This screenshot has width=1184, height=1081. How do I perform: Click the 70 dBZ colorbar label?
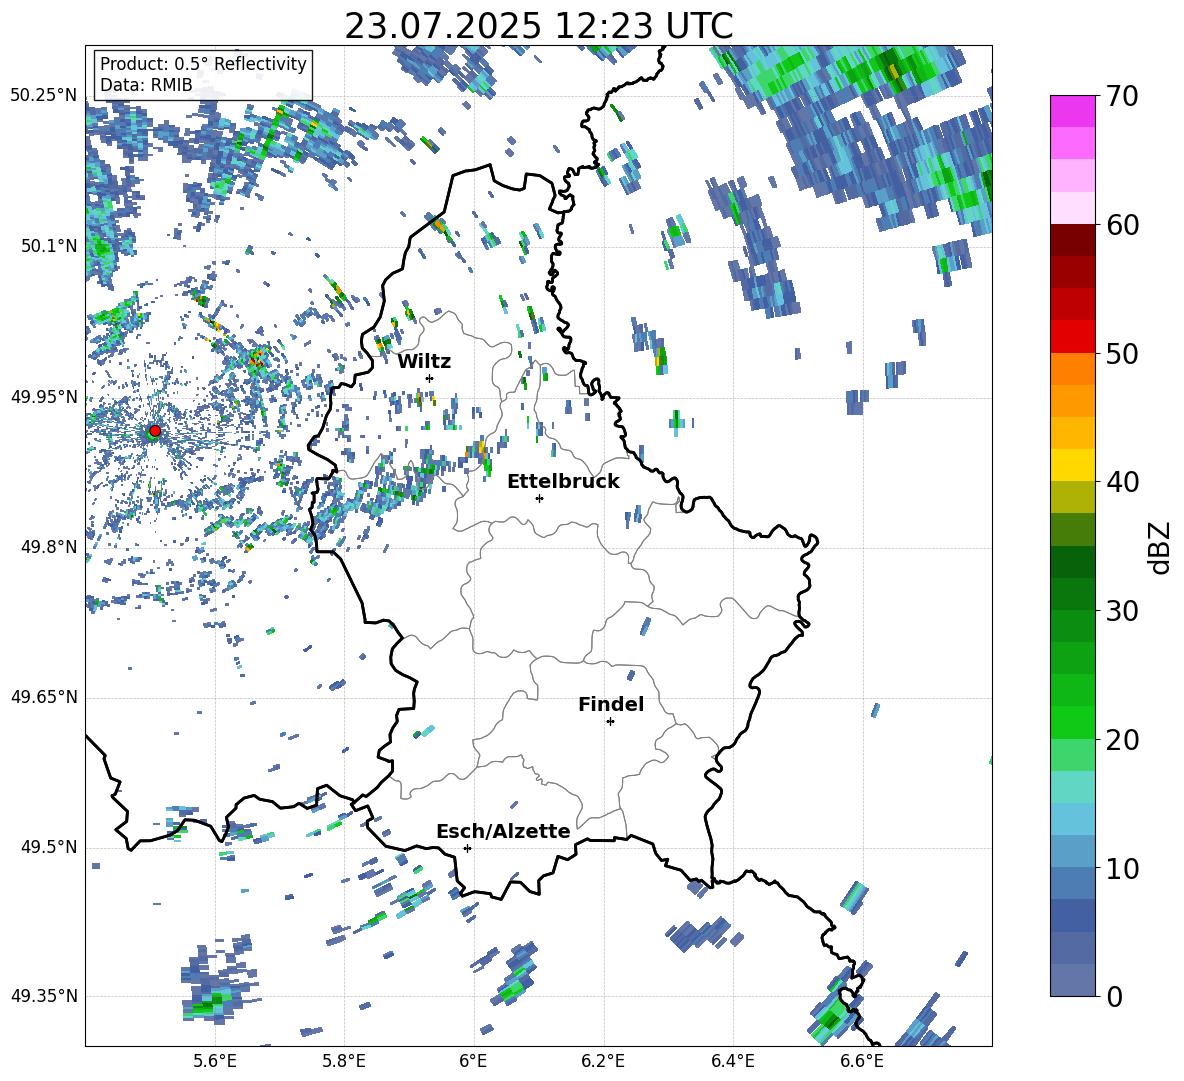(x=1122, y=97)
